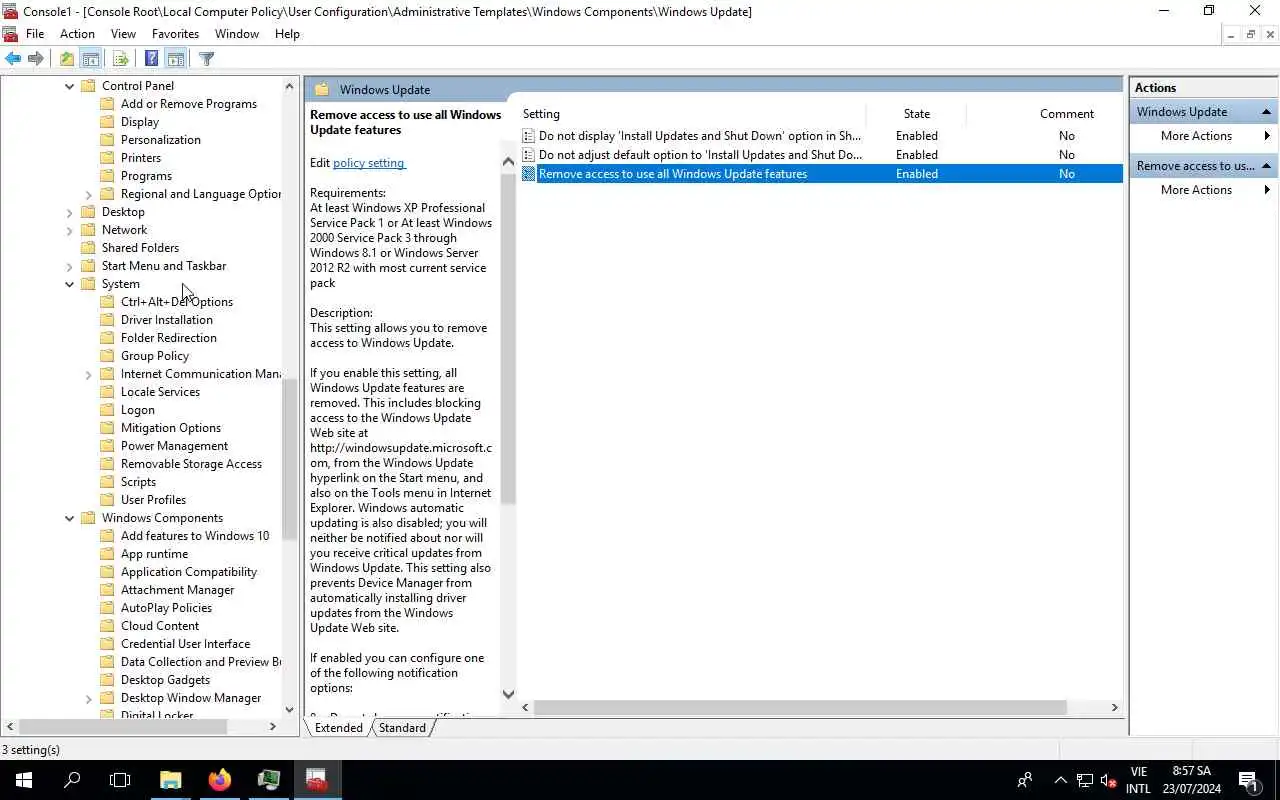Sort list by Comment column header
This screenshot has height=800, width=1280.
1067,114
